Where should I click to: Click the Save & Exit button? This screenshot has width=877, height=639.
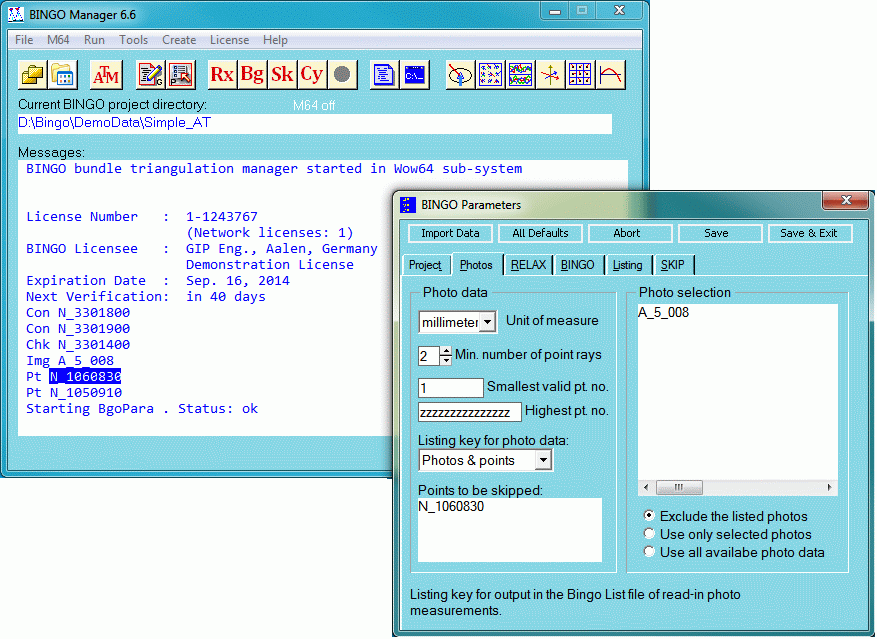point(809,233)
